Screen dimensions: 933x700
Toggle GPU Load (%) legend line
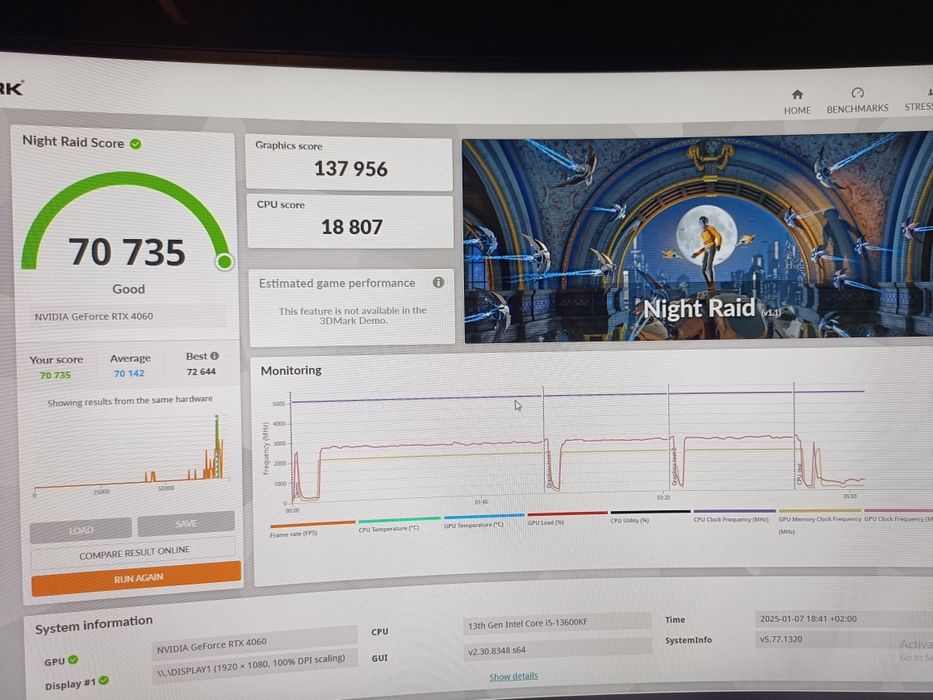[568, 513]
